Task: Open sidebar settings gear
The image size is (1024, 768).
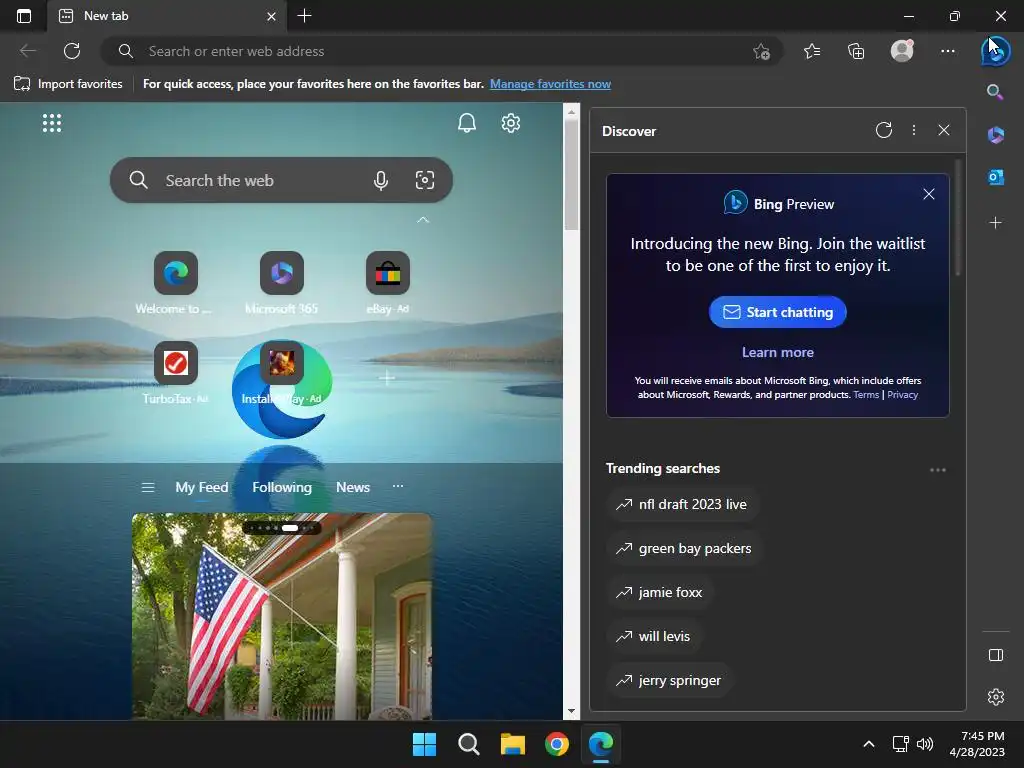Action: tap(996, 697)
